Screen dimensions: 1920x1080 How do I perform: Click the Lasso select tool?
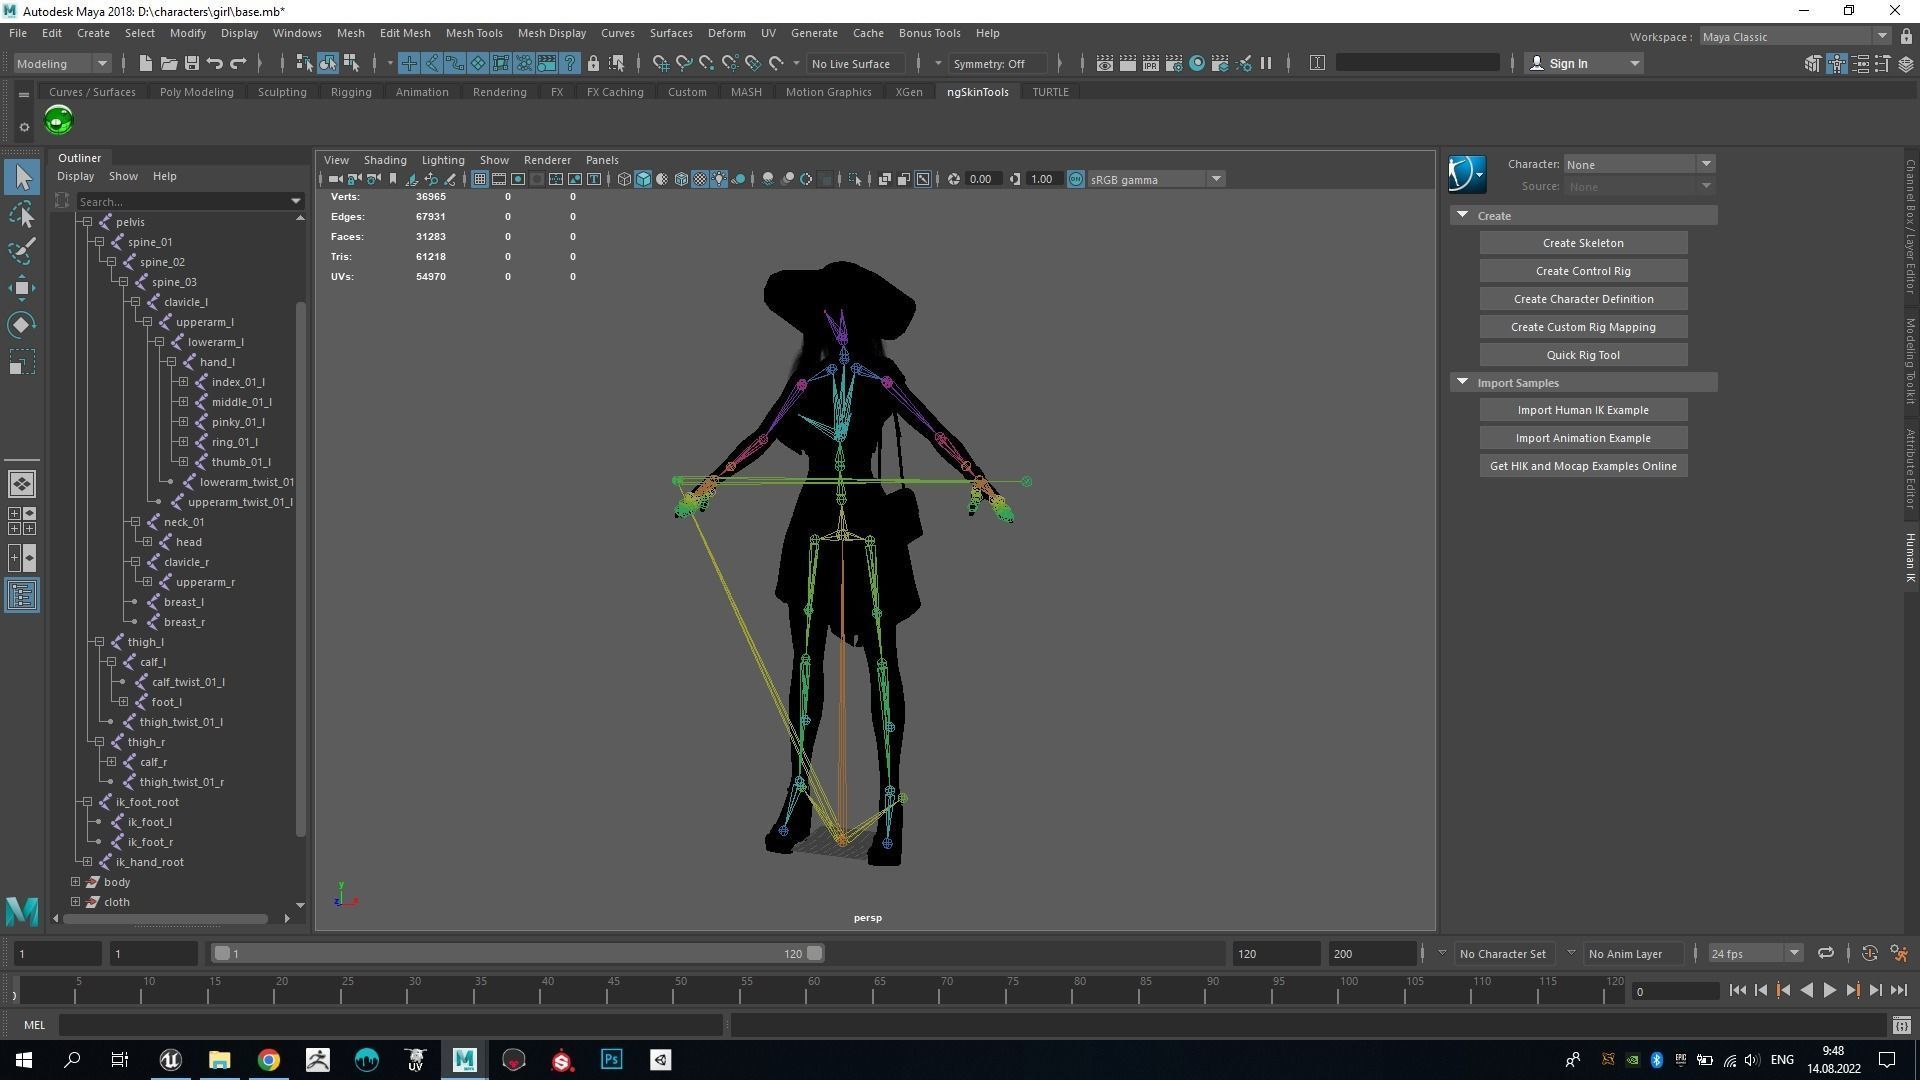tap(22, 214)
